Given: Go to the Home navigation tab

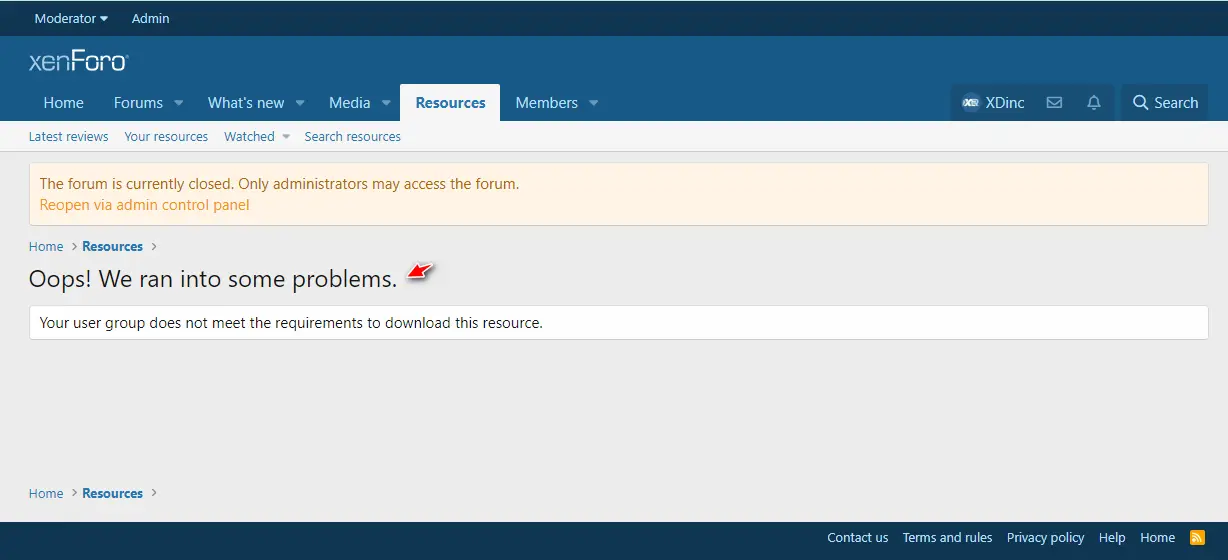Looking at the screenshot, I should coord(64,102).
